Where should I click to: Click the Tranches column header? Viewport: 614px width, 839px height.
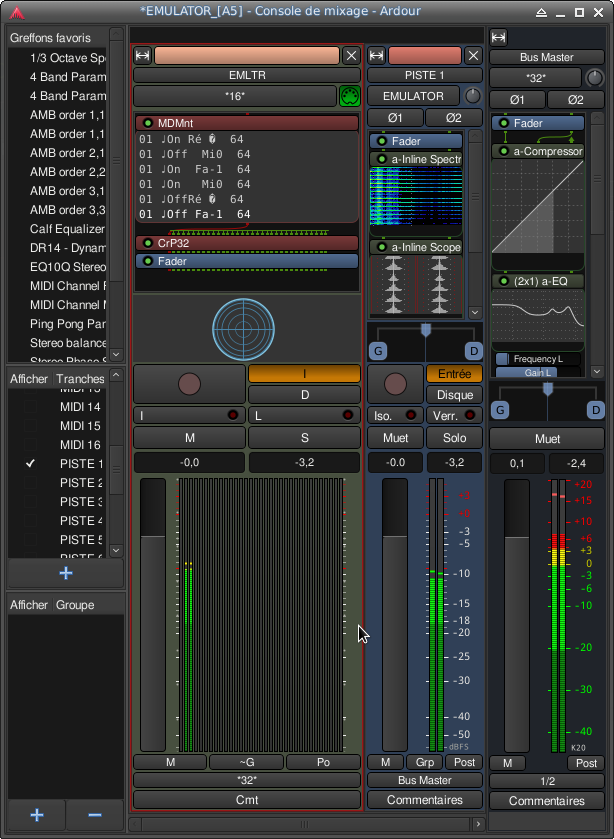(x=80, y=379)
